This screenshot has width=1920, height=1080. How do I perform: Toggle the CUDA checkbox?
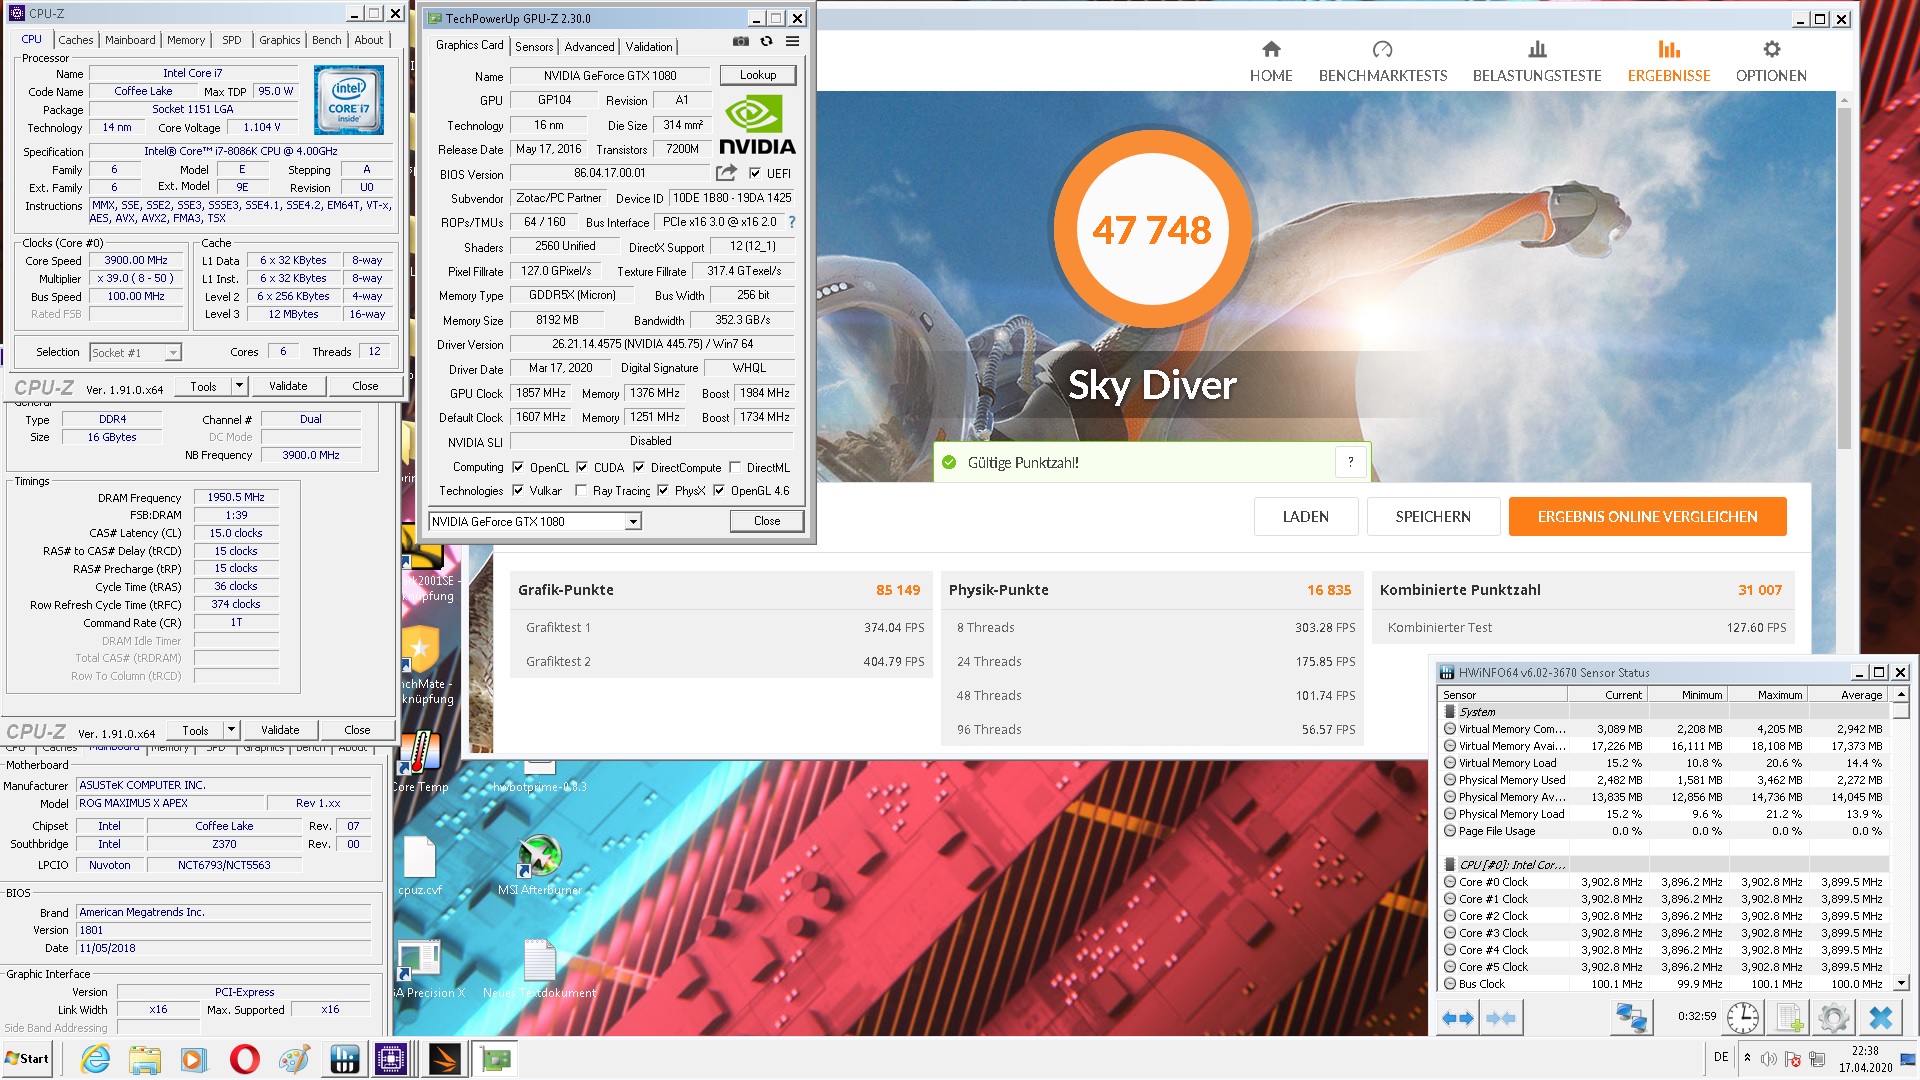pos(582,467)
